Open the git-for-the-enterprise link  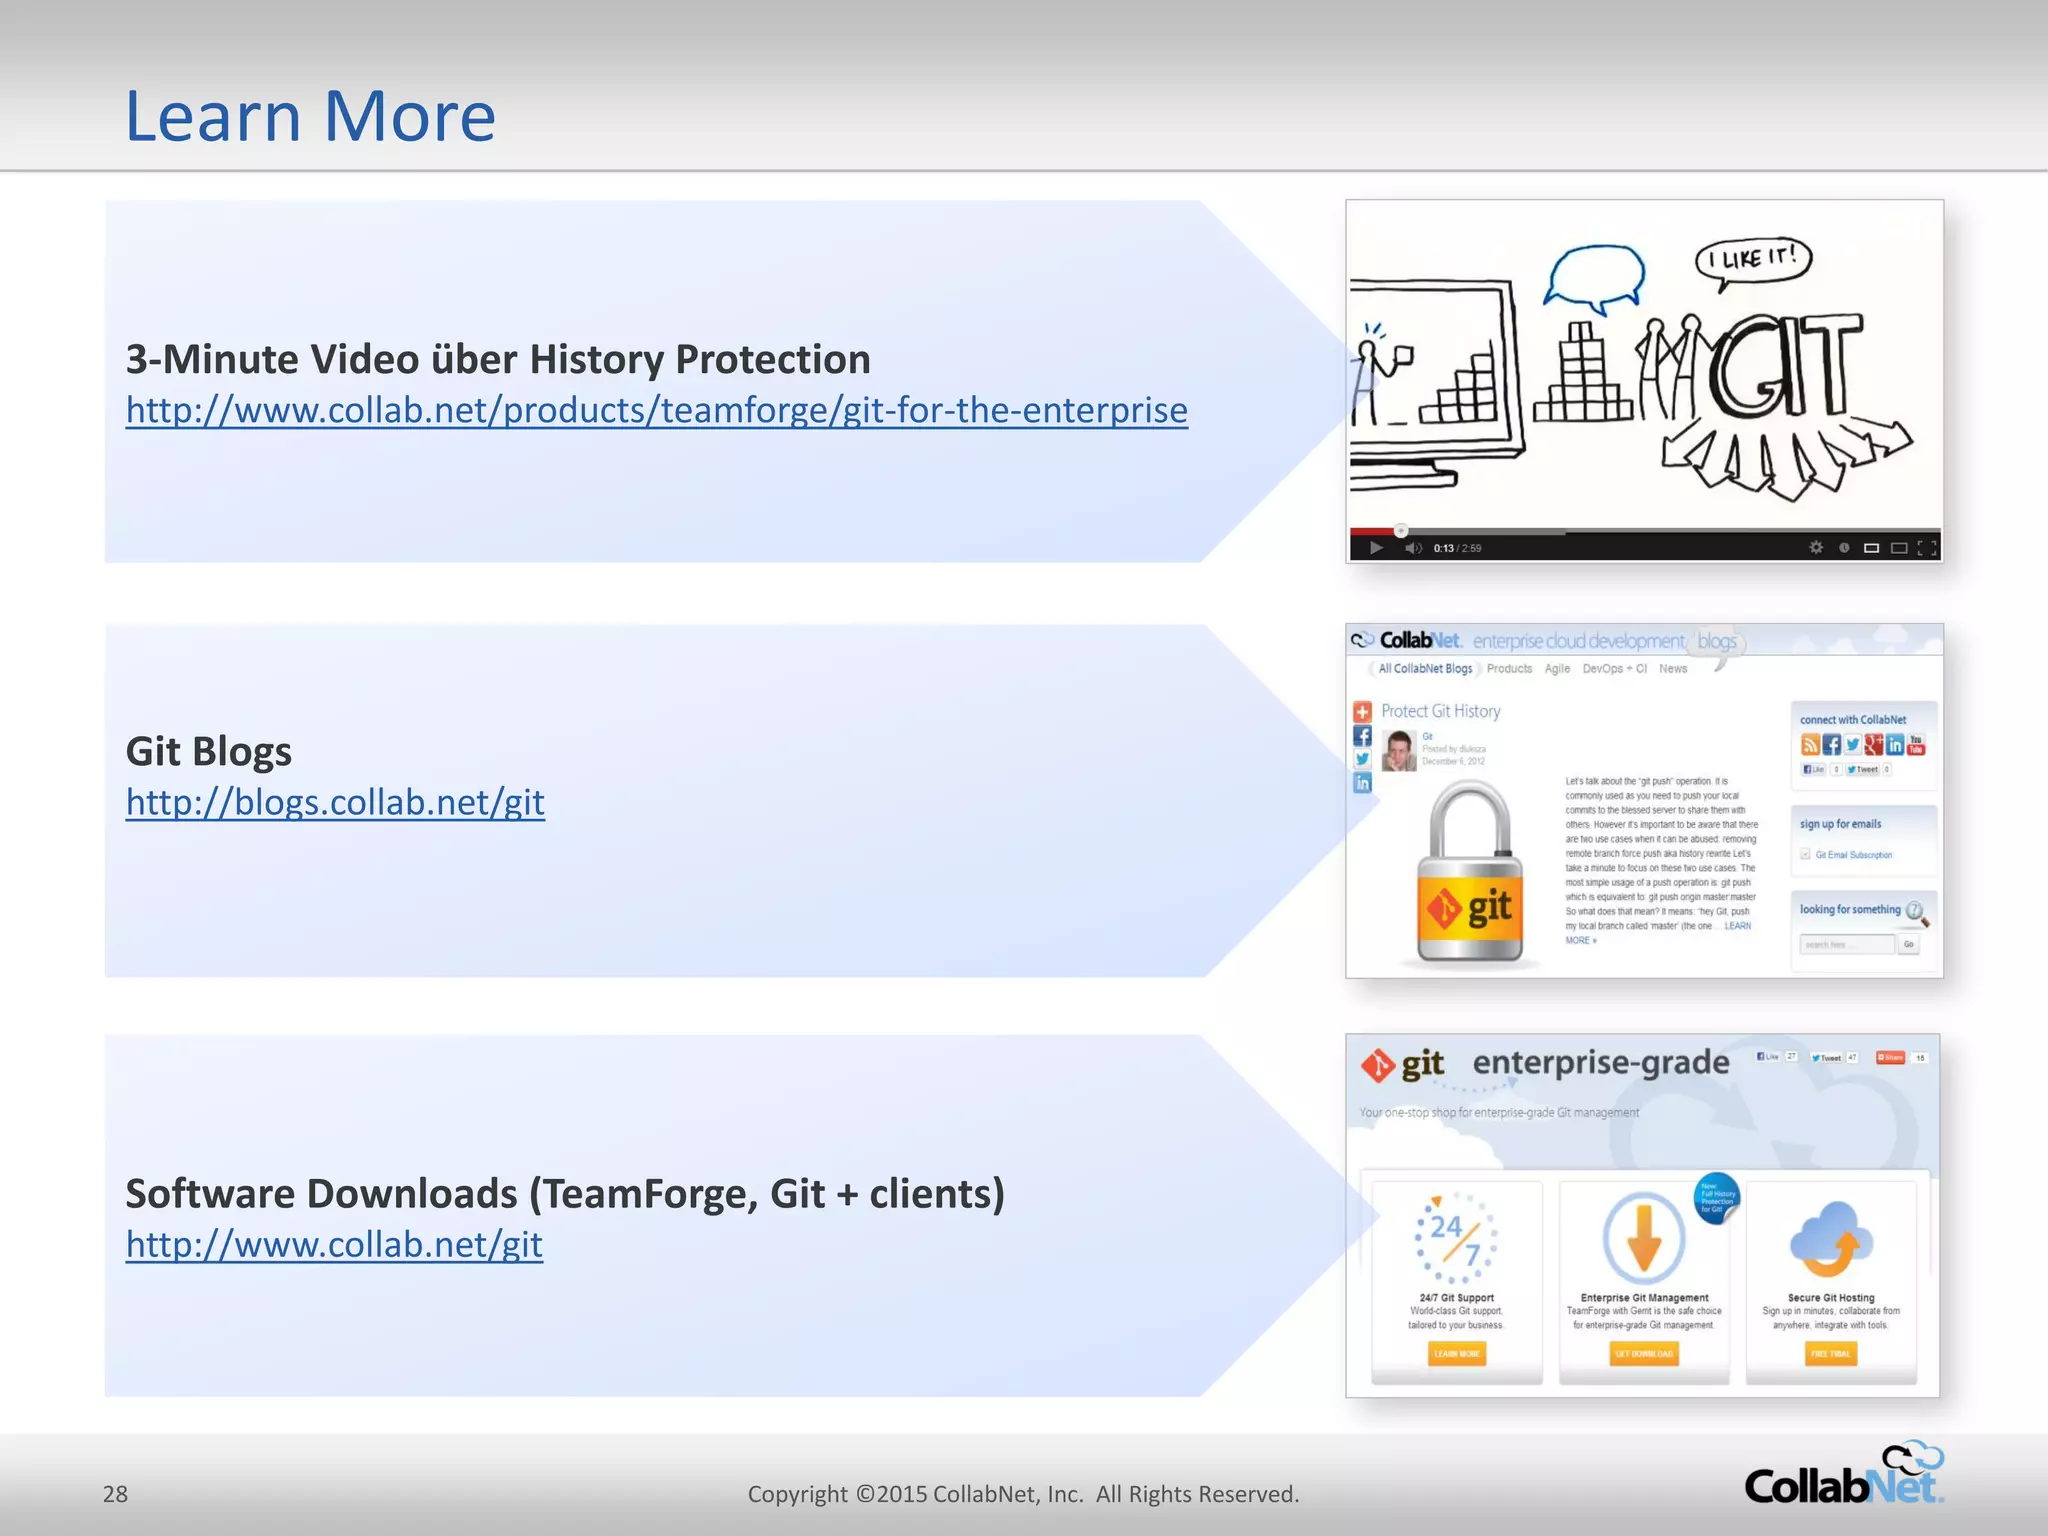[657, 411]
